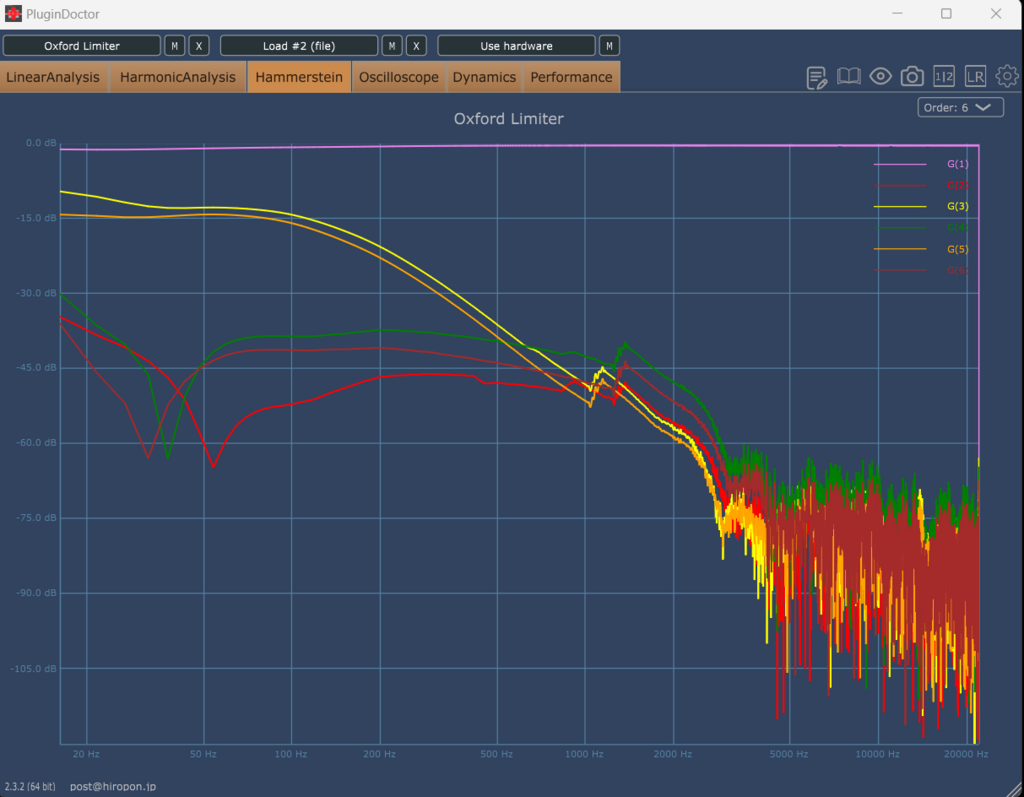Toggle G(6) curve in legend

coord(921,270)
